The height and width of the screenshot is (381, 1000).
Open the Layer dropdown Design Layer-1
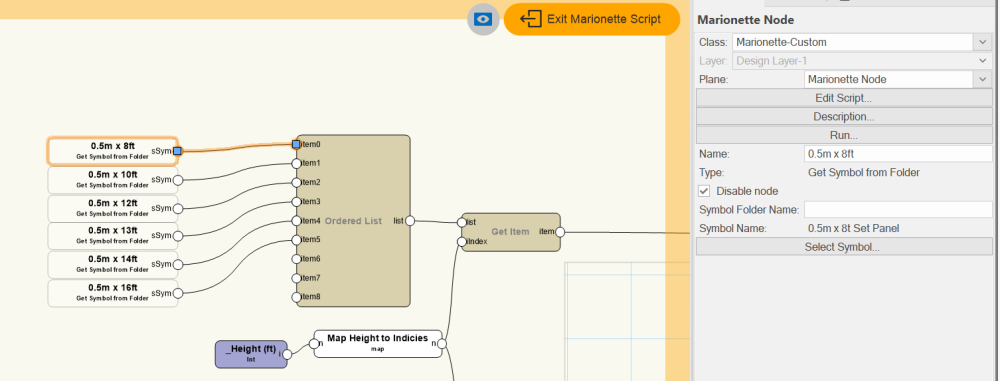[x=862, y=61]
